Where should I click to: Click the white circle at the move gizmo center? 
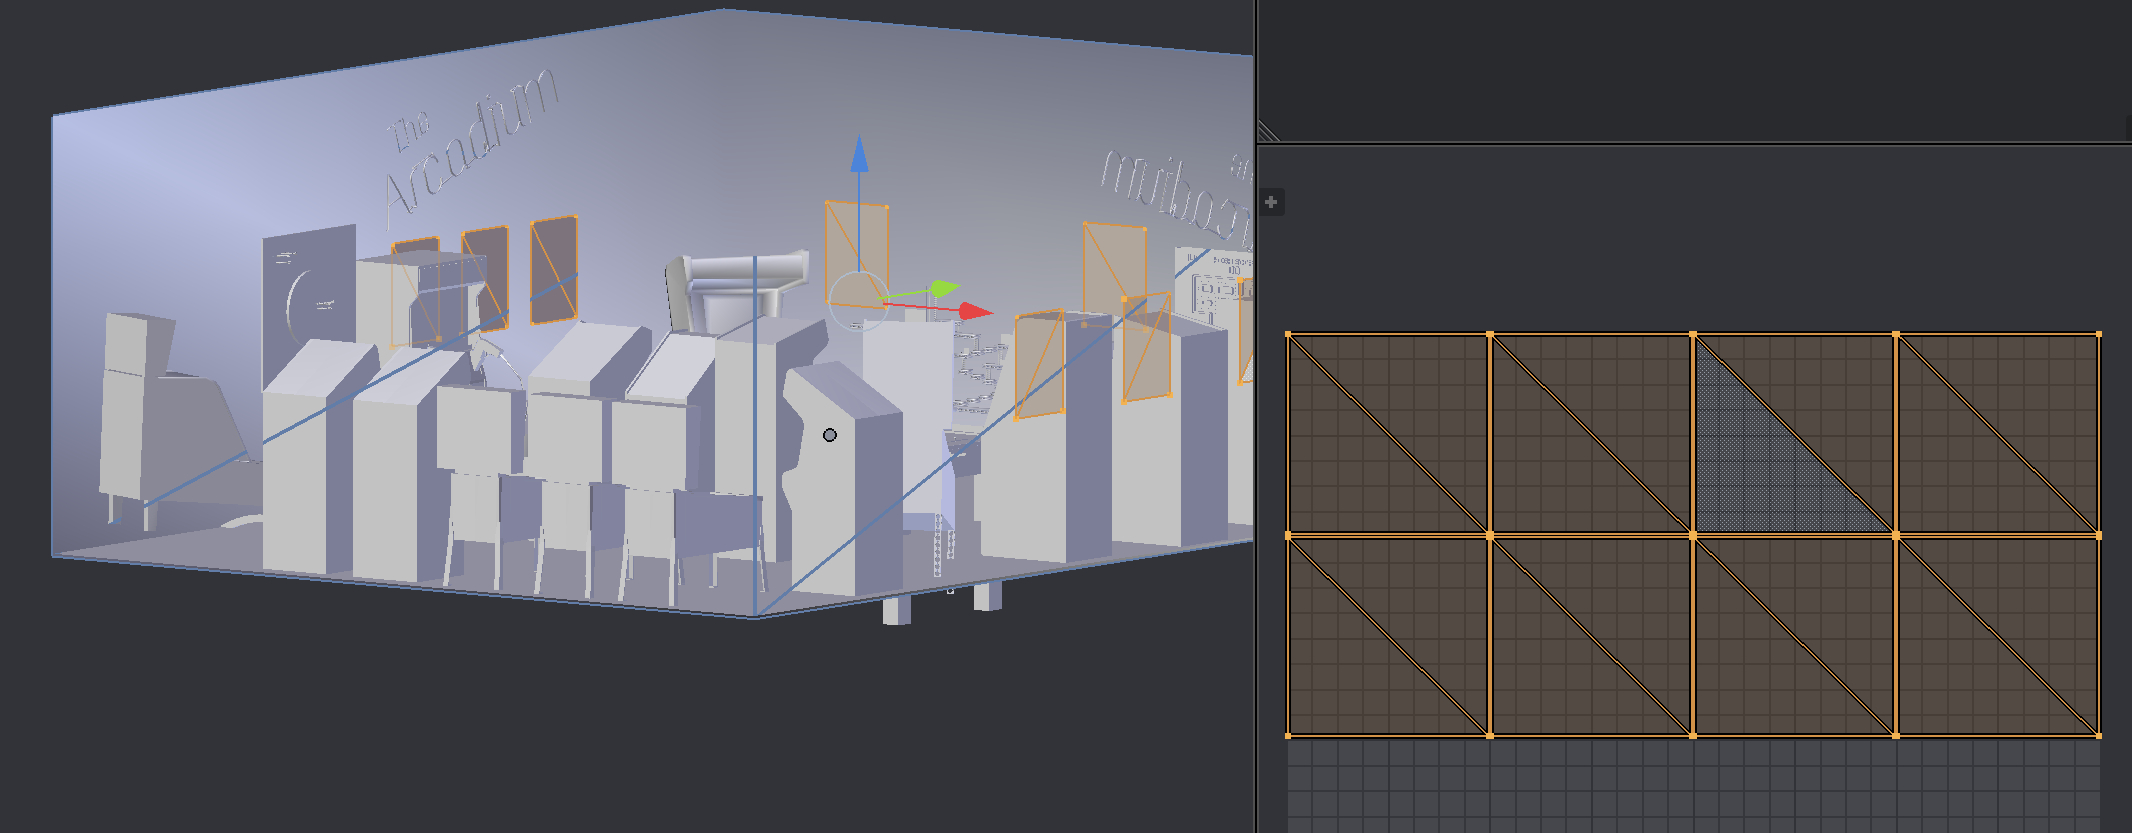[858, 299]
